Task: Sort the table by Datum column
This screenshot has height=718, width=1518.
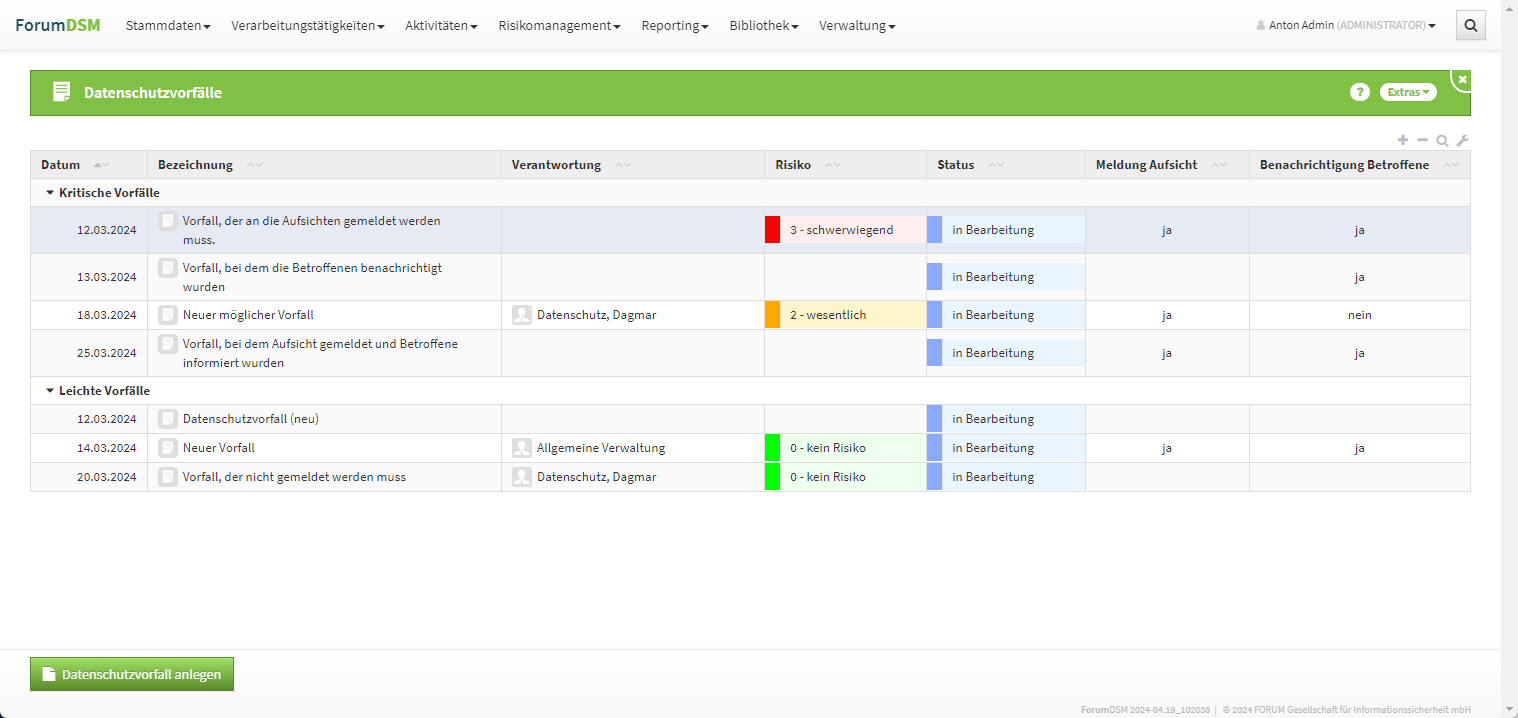Action: click(61, 165)
